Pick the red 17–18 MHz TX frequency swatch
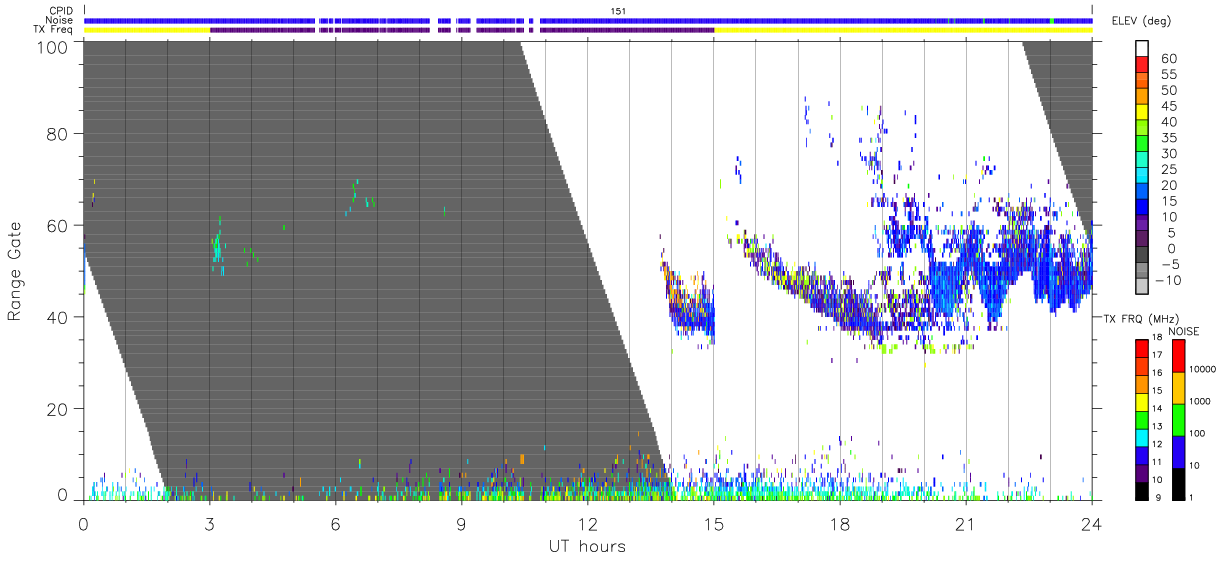This screenshot has width=1228, height=567. 1142,348
